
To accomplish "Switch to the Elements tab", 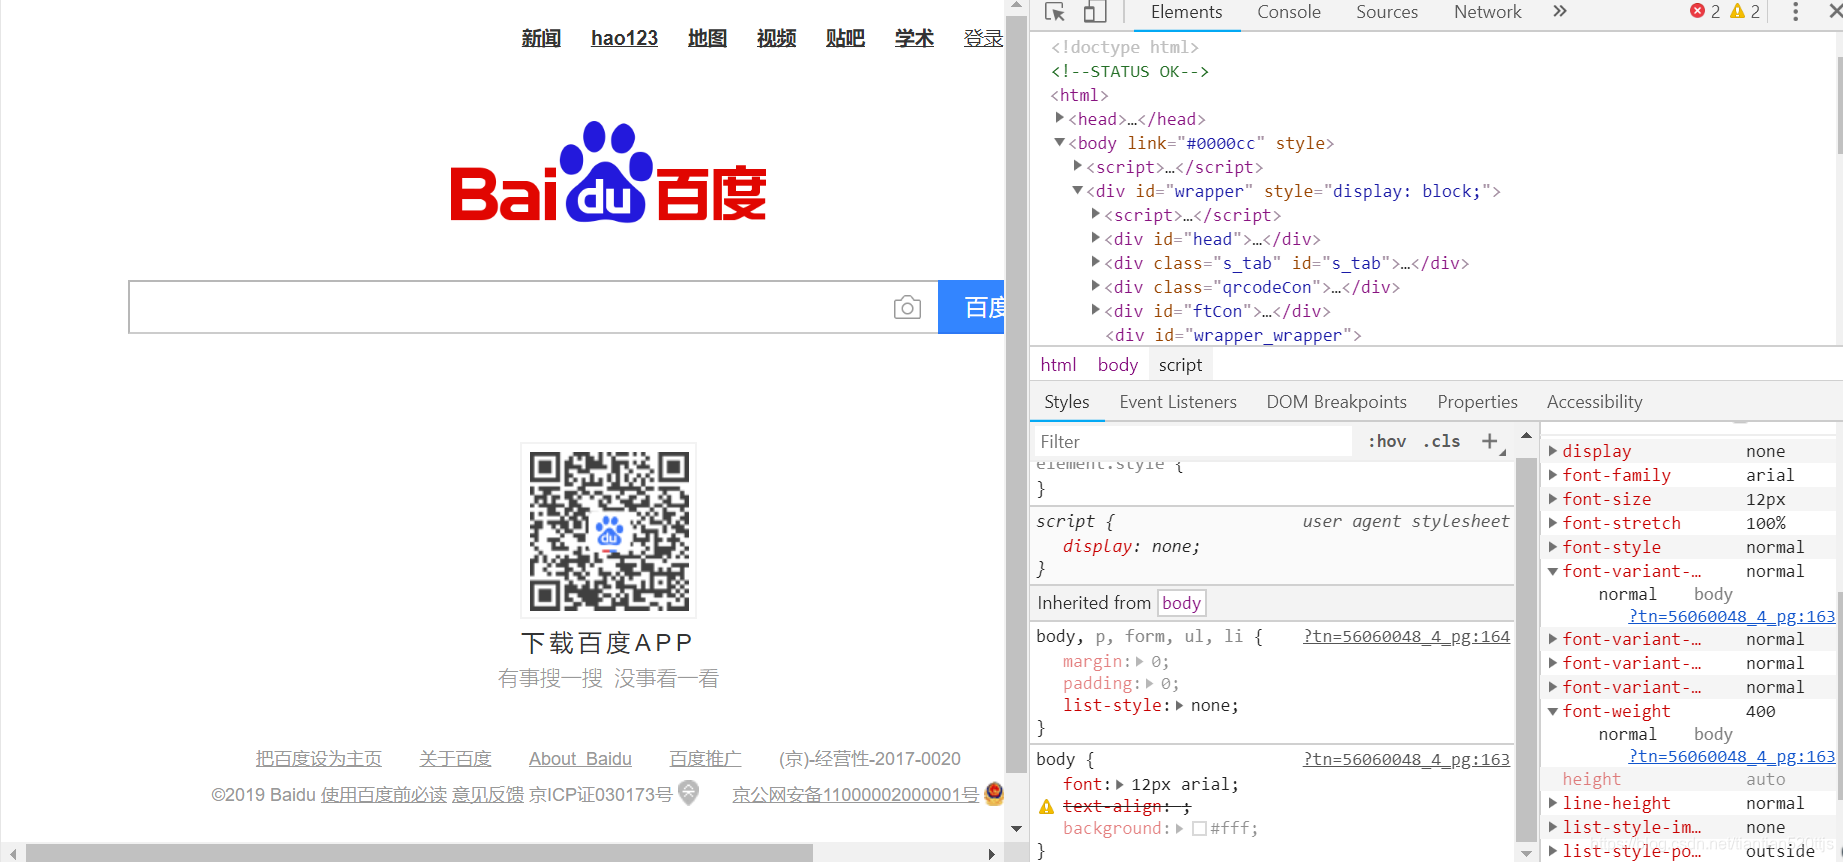I will (1186, 12).
